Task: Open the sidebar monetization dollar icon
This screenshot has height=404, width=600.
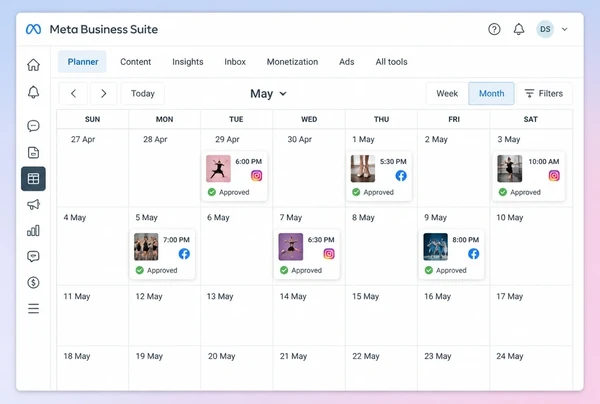Action: (x=33, y=282)
